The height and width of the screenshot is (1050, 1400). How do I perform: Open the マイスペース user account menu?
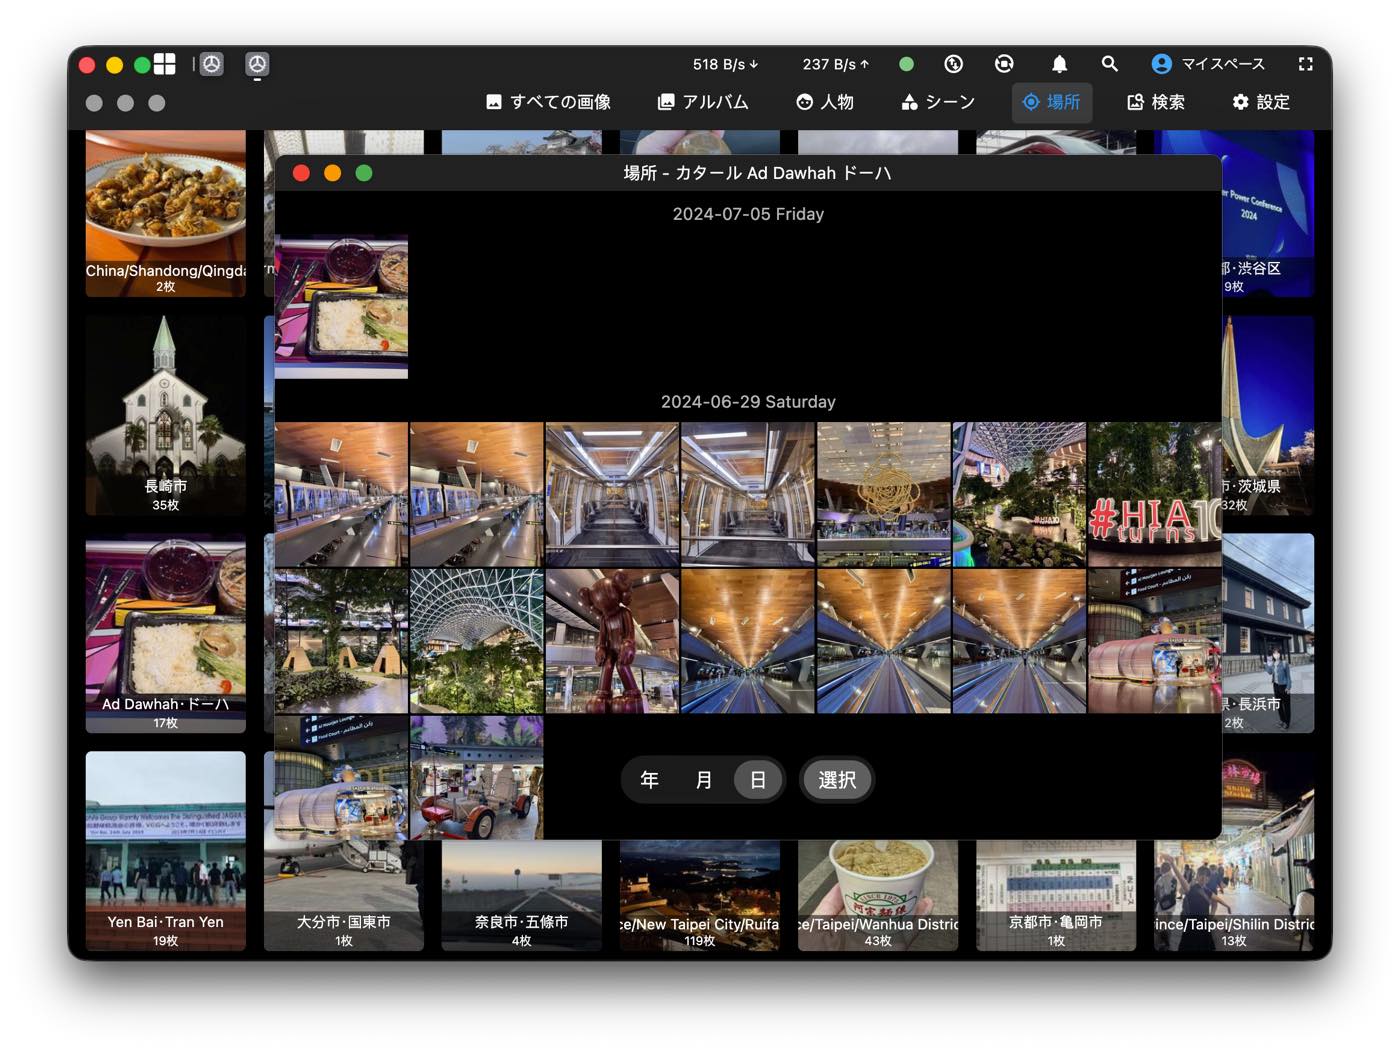(1208, 64)
